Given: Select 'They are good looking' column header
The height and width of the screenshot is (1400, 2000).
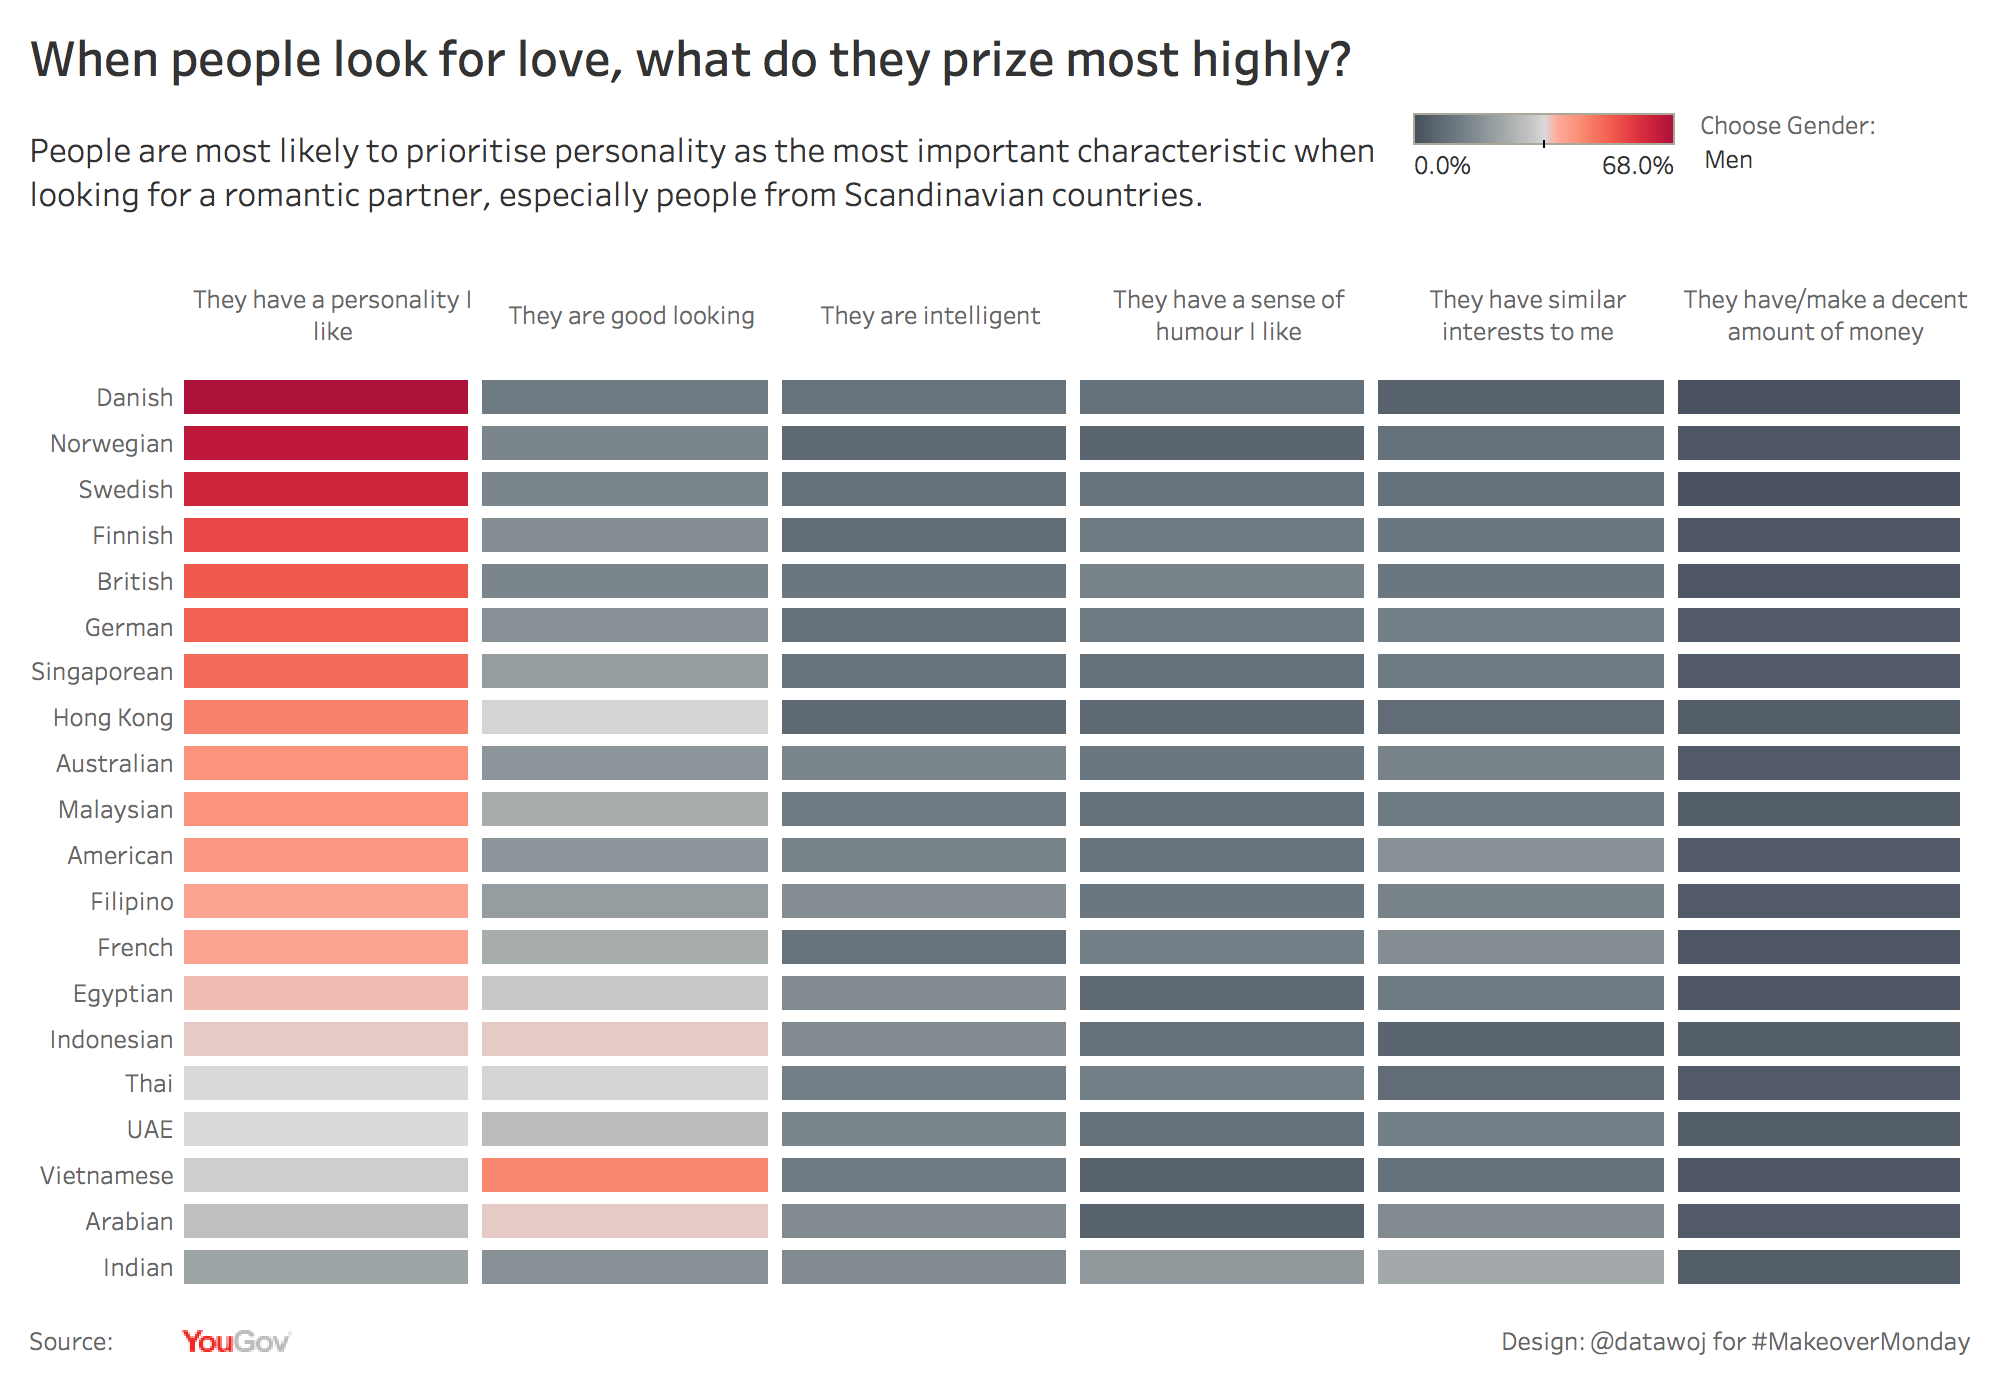Looking at the screenshot, I should point(631,316).
